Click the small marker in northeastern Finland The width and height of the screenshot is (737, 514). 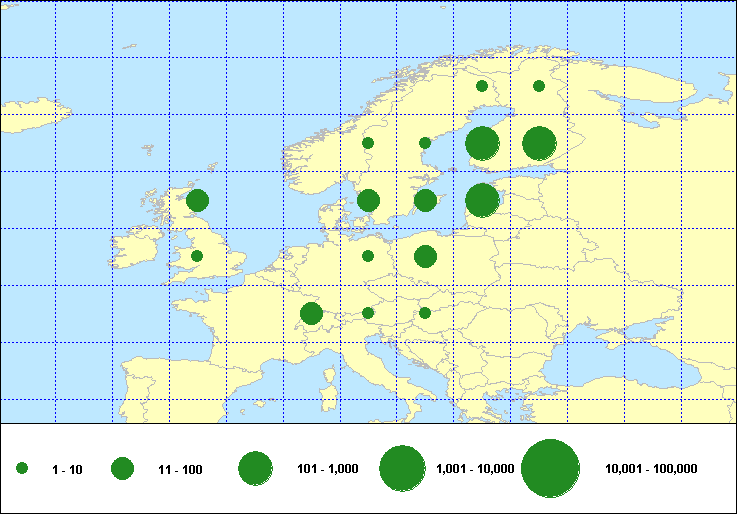coord(539,86)
